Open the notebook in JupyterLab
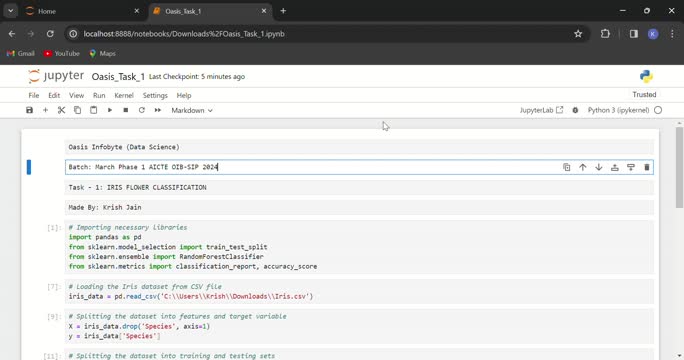684x360 pixels. (x=541, y=110)
